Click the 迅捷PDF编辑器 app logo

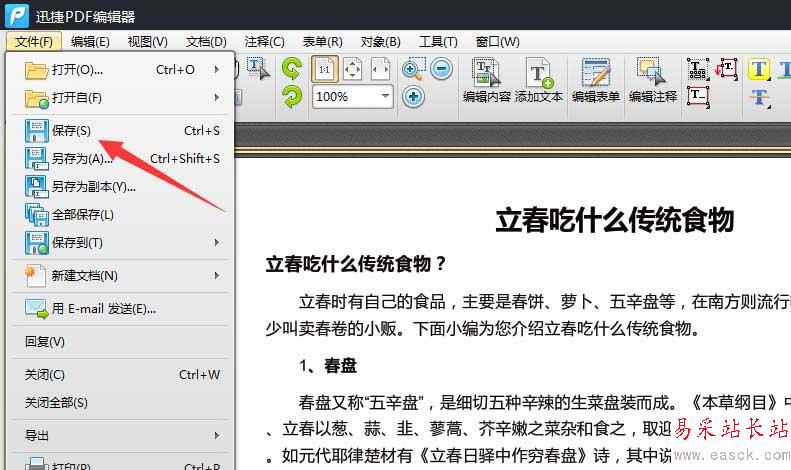(17, 16)
